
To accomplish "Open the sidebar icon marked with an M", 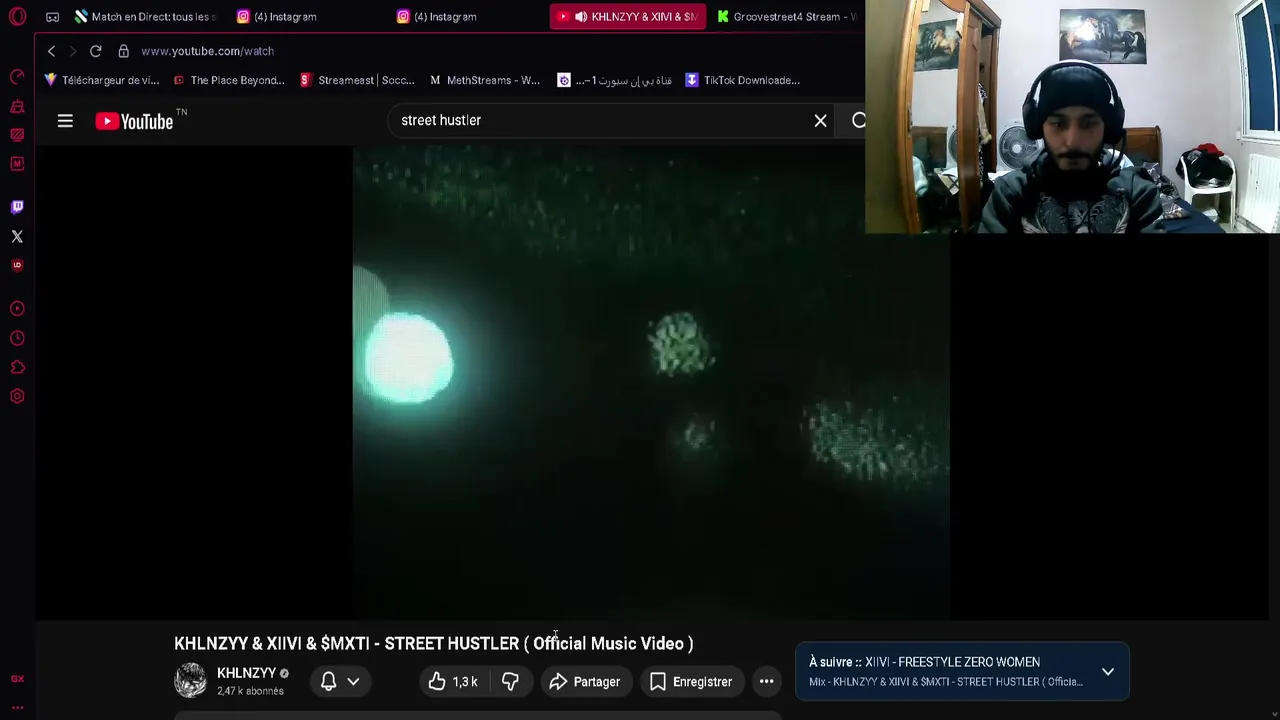I will 17,163.
